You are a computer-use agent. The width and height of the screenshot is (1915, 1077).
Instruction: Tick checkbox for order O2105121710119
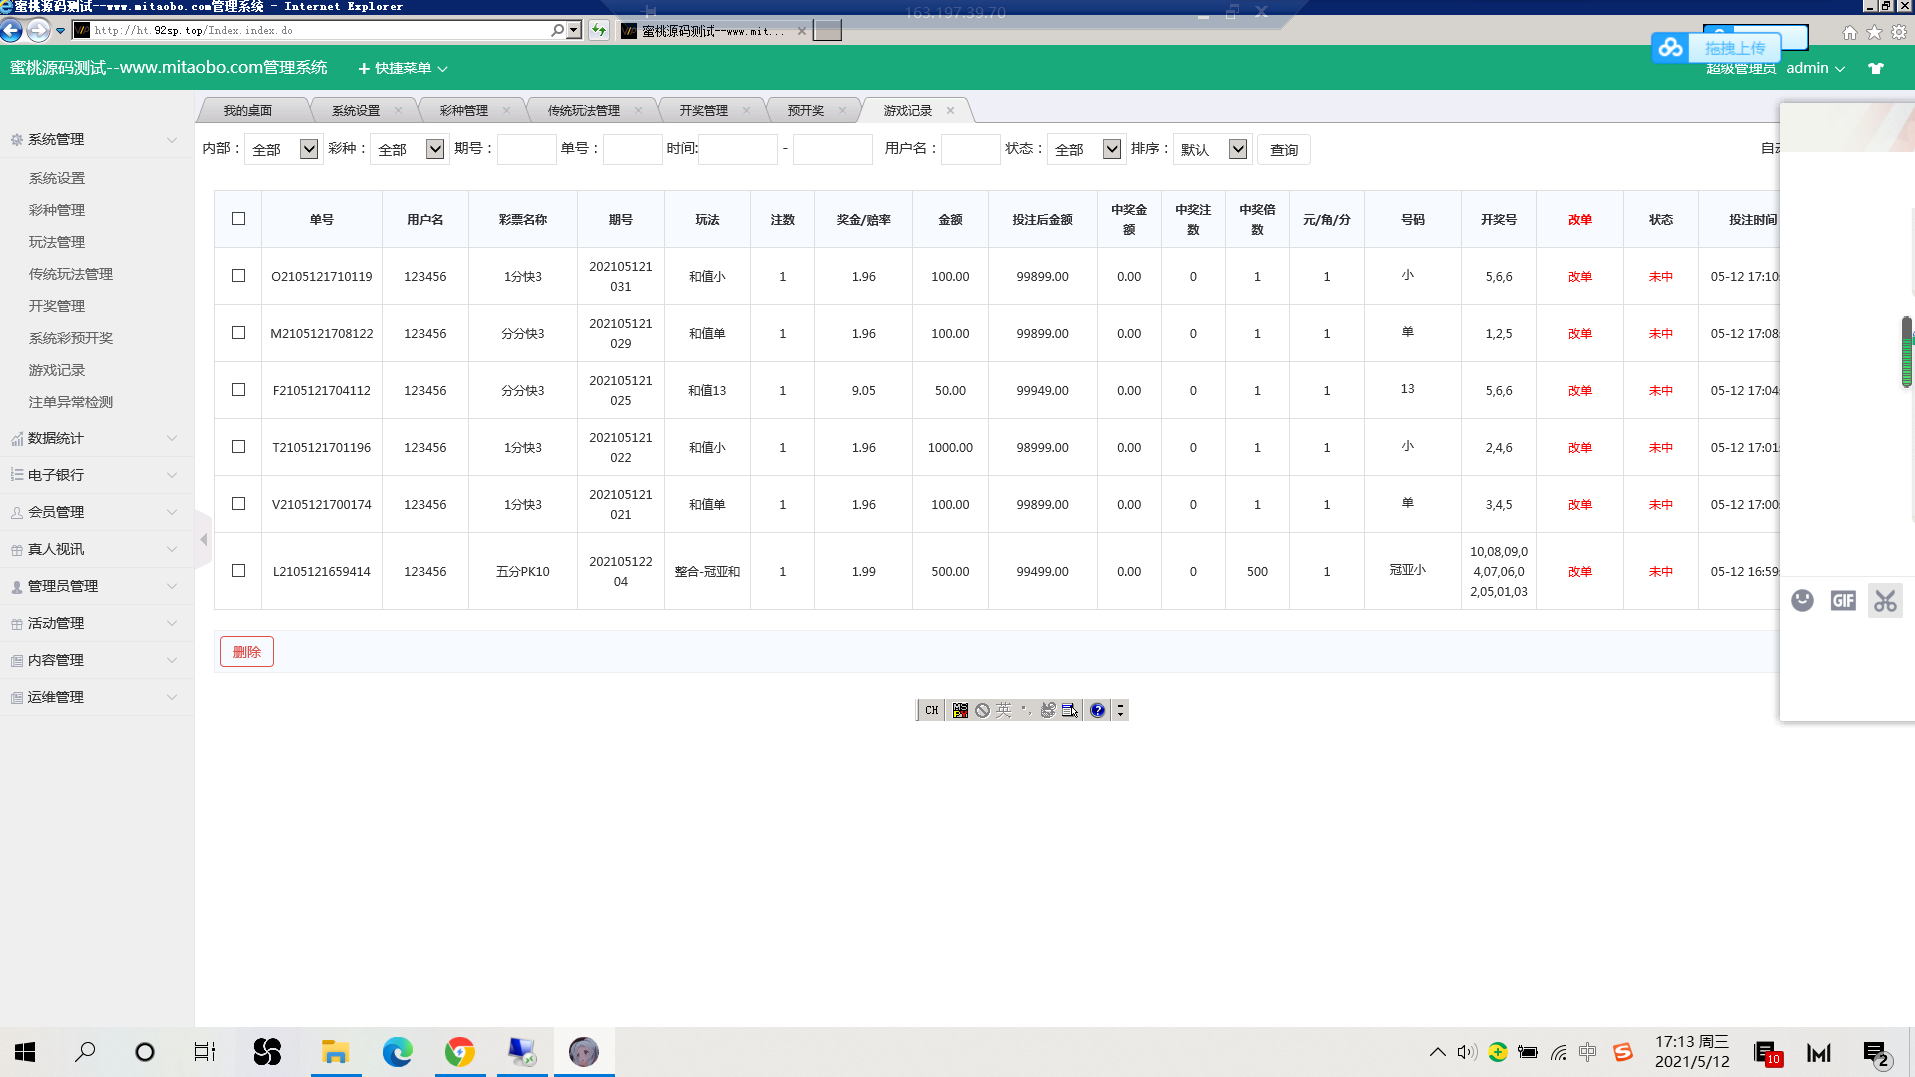(238, 276)
